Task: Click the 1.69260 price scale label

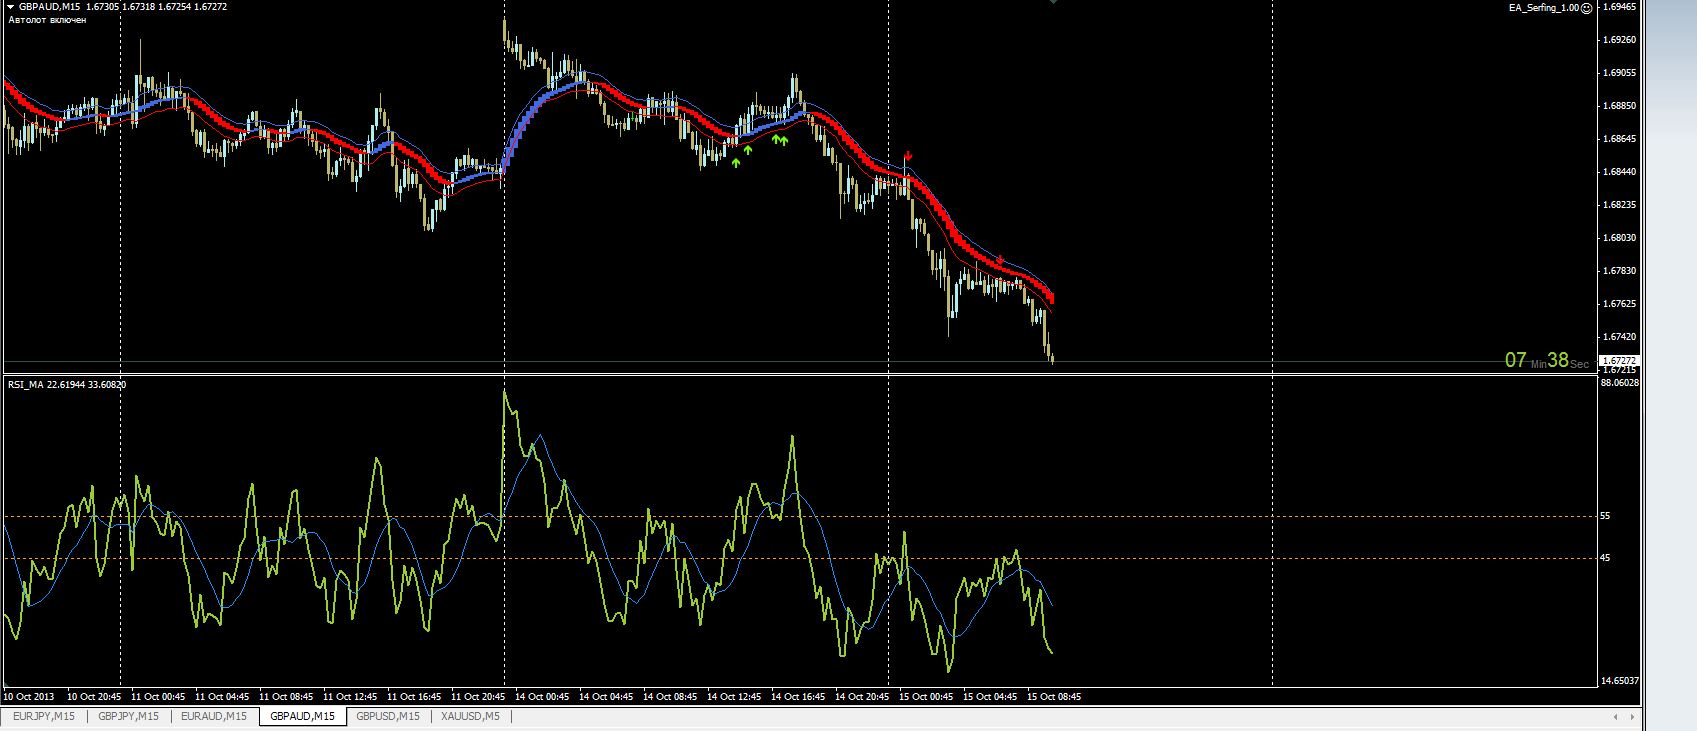Action: pos(1619,40)
